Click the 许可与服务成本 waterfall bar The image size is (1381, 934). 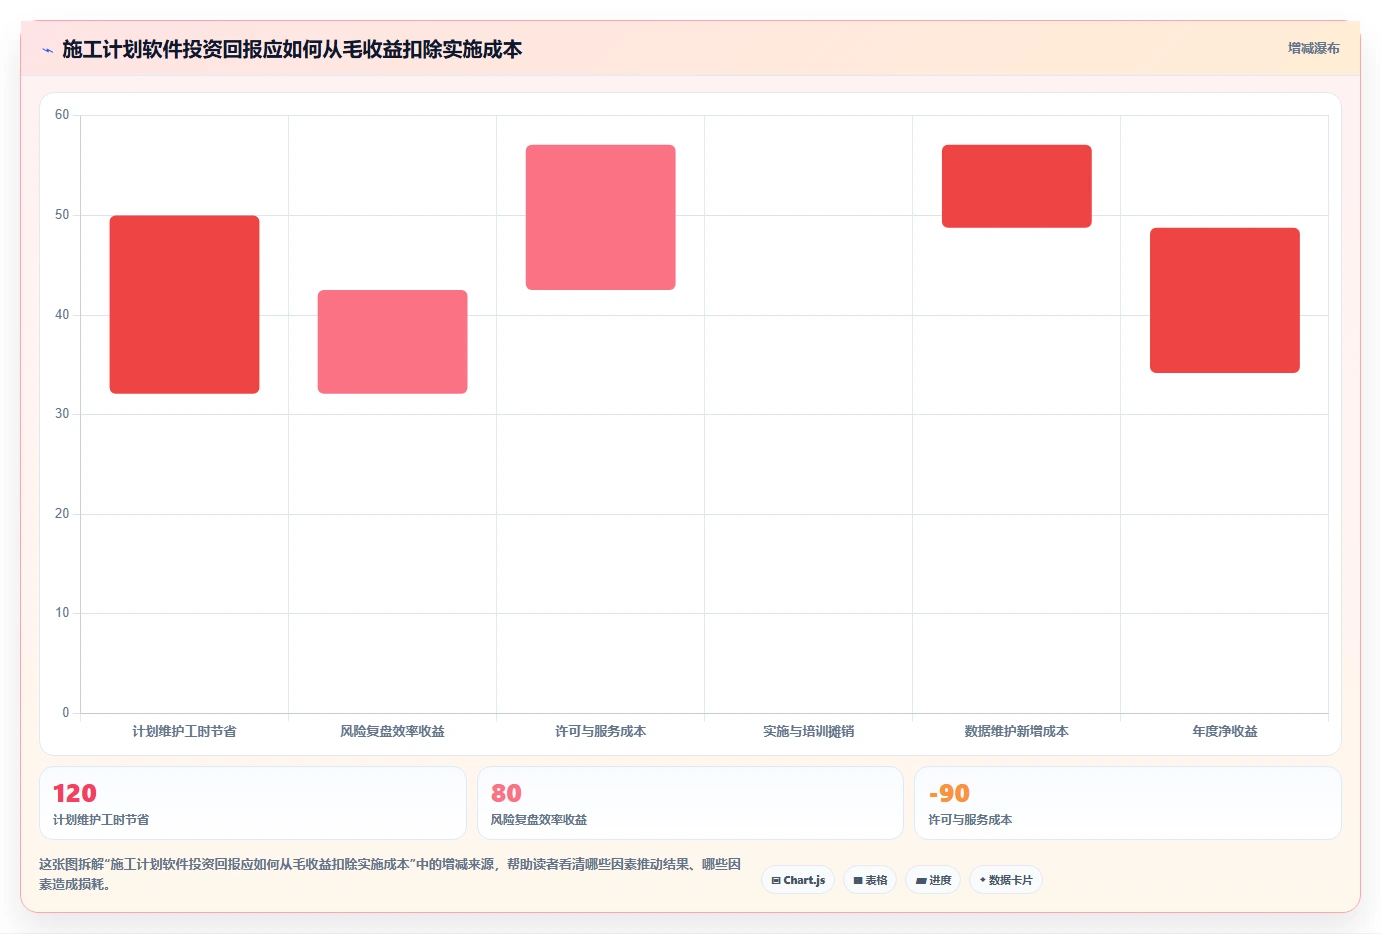click(x=600, y=217)
